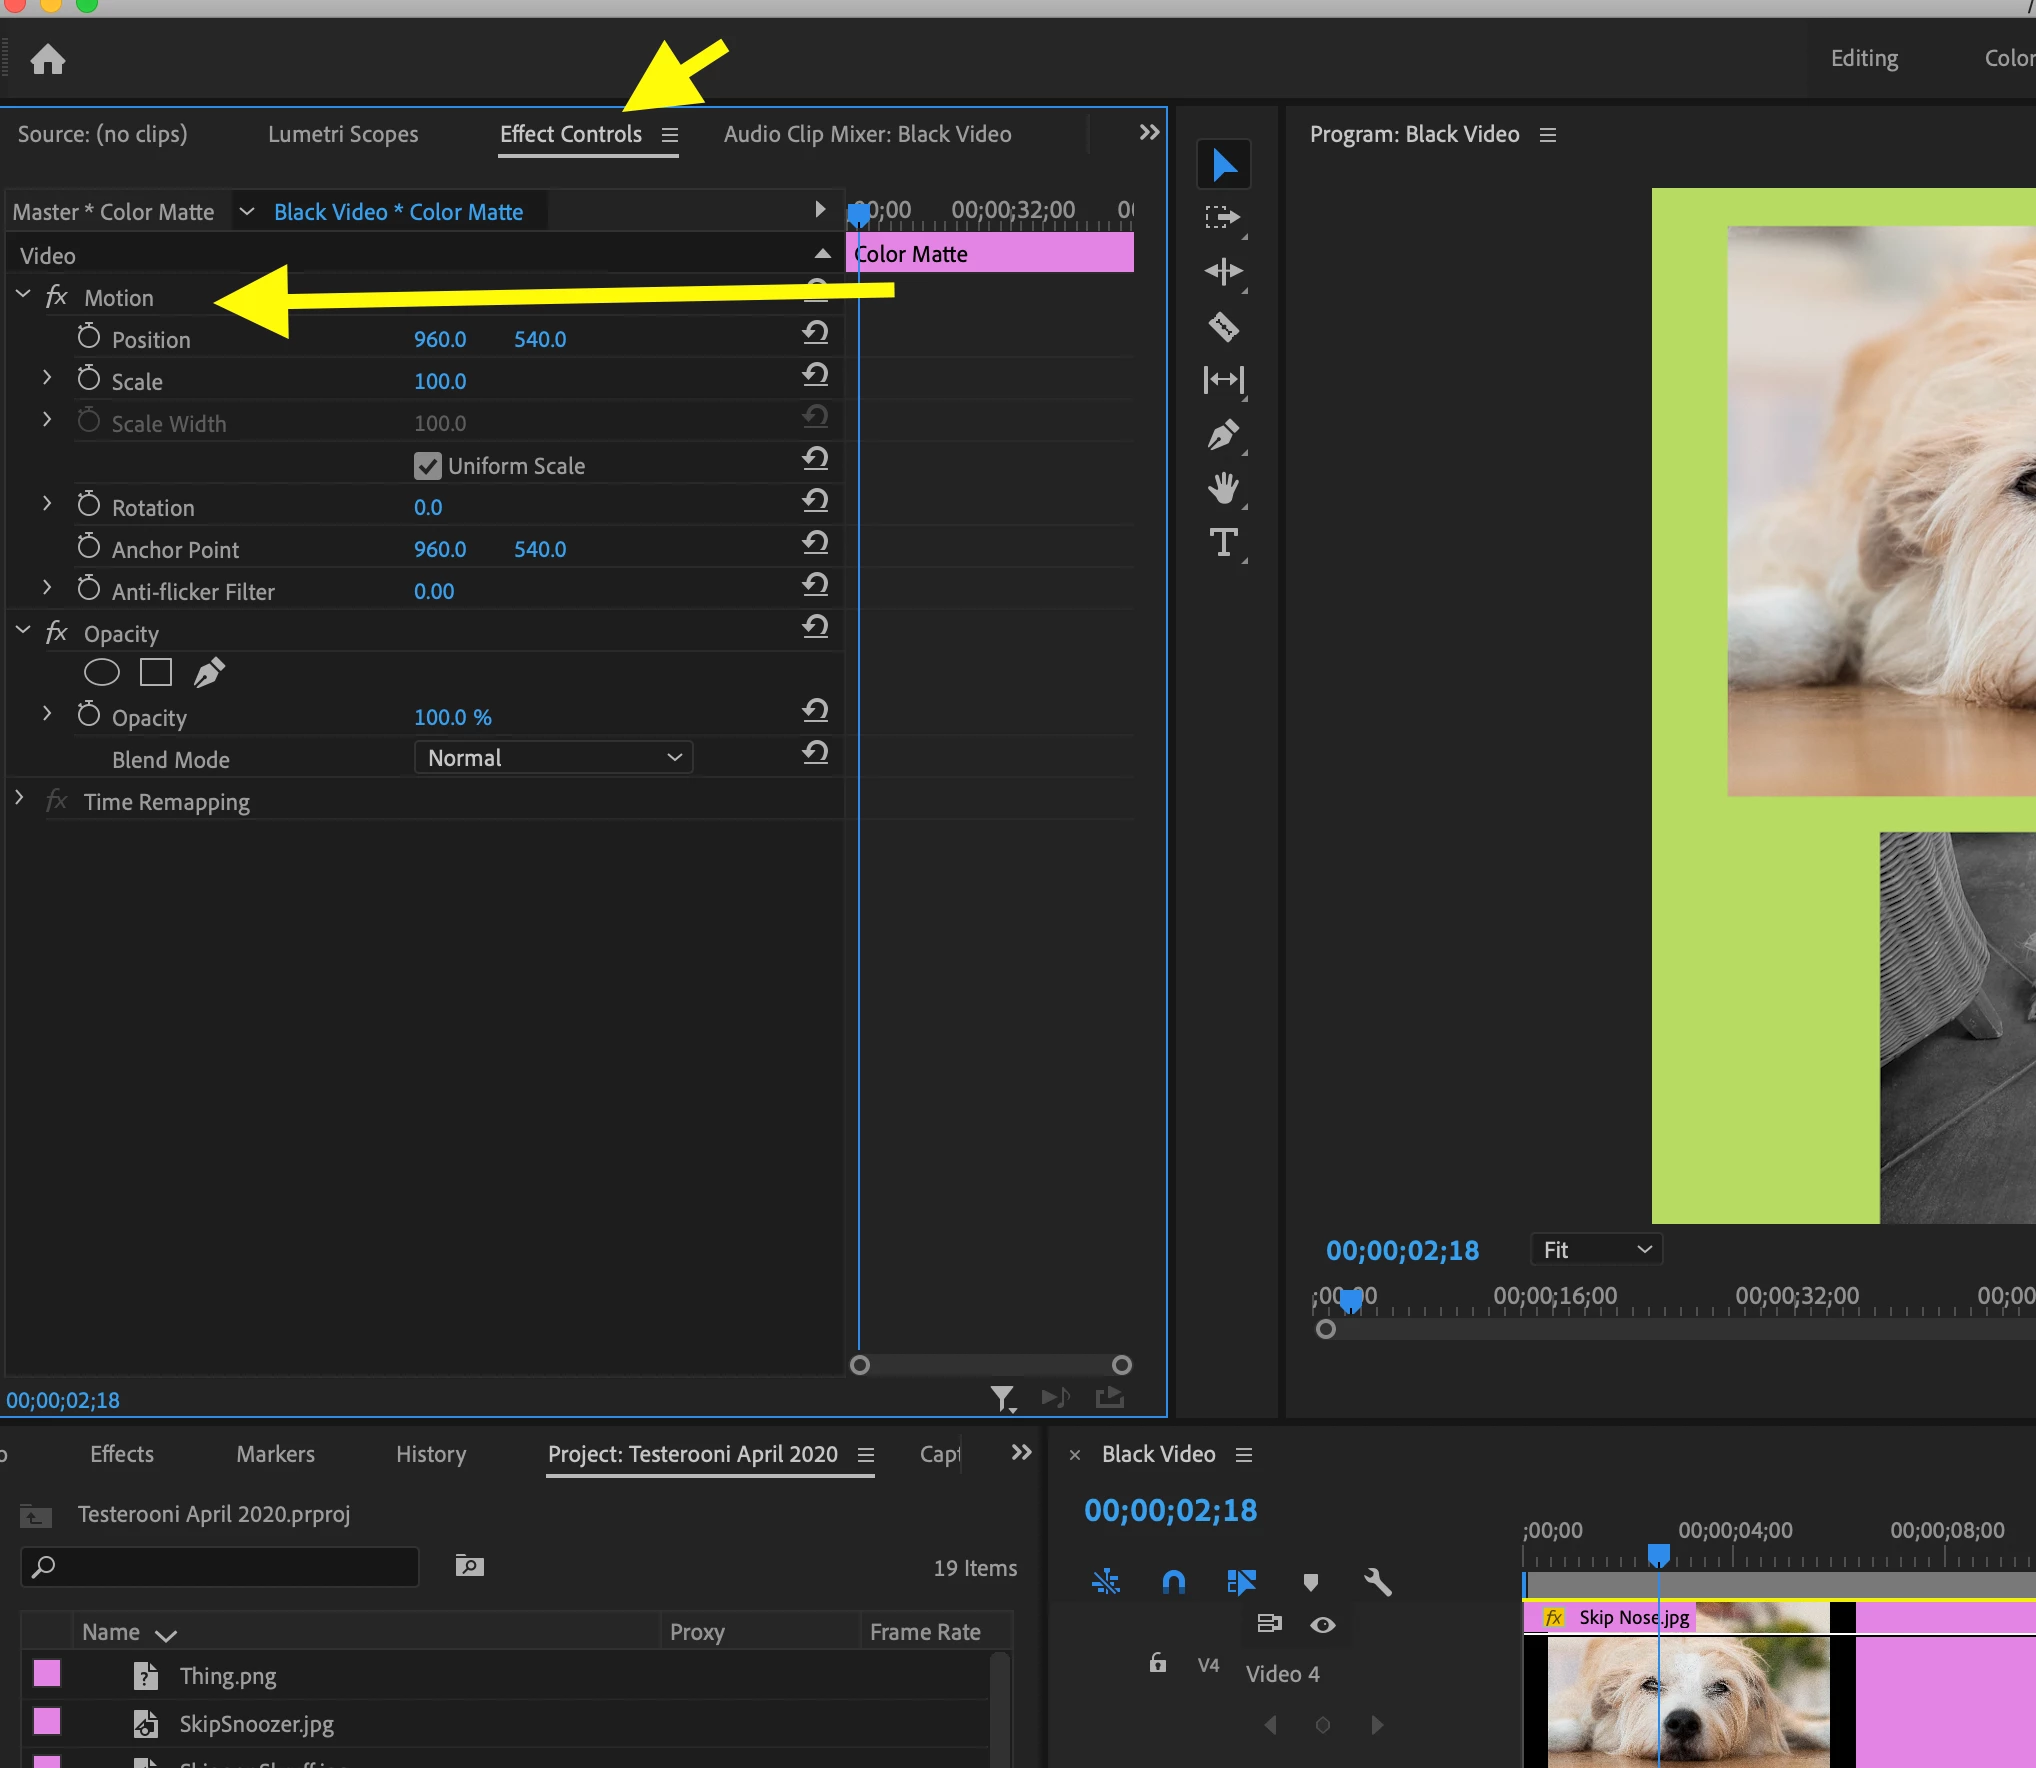Click the Home icon

click(x=47, y=60)
